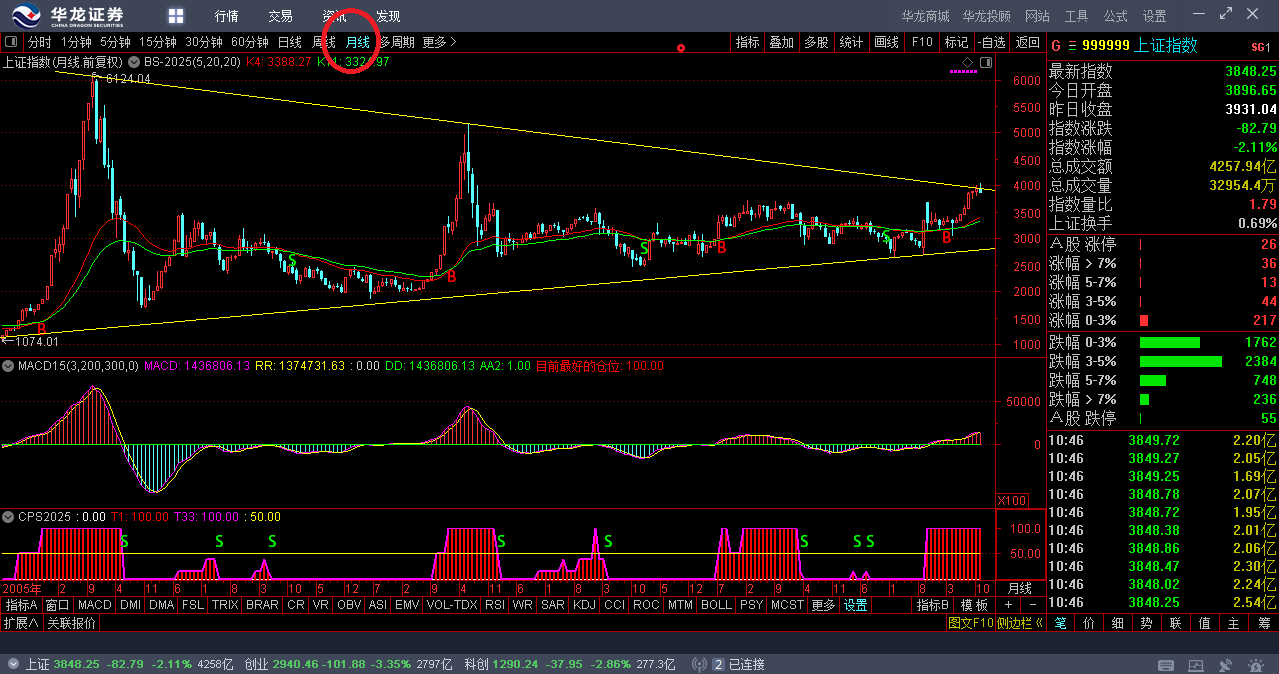Zoom out chart with the − button
1279x674 pixels.
tap(1032, 605)
